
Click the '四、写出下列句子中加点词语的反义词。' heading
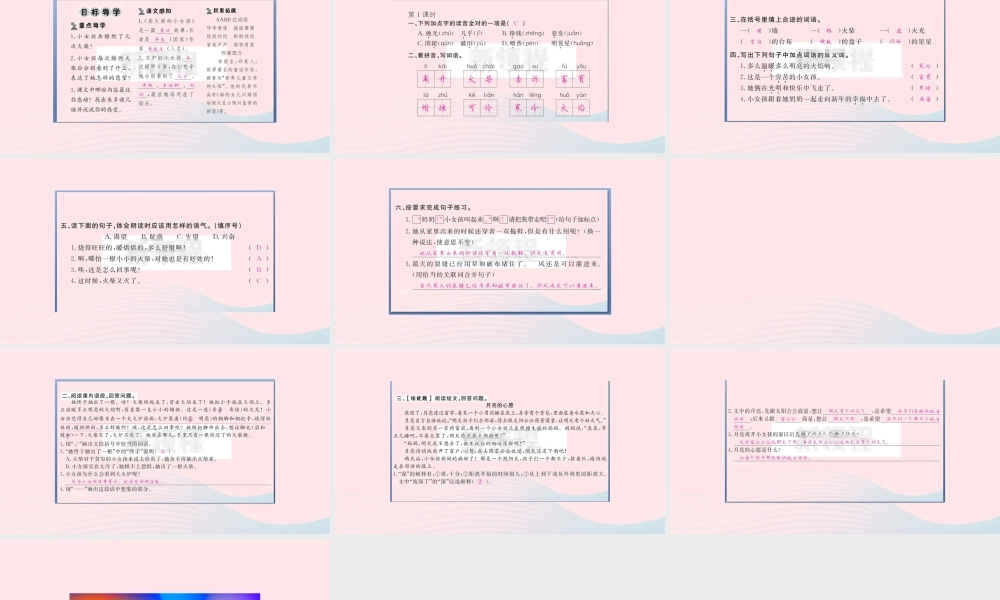tap(790, 55)
